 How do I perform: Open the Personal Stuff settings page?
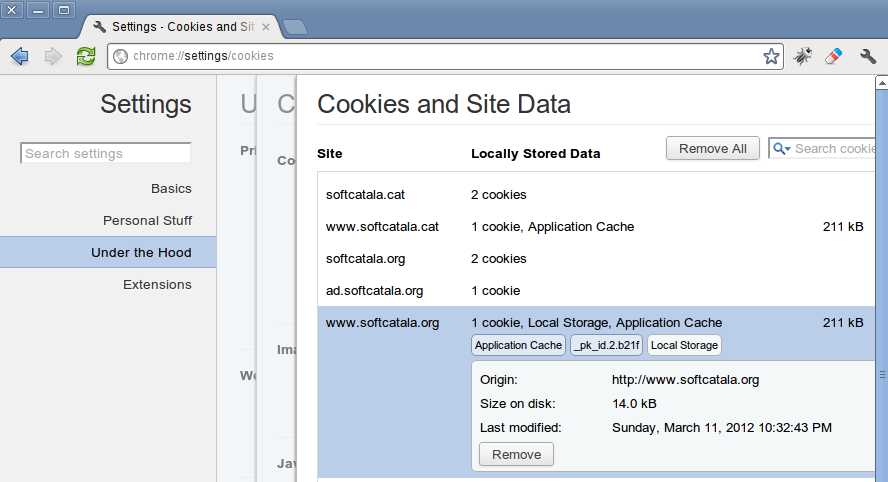[147, 220]
